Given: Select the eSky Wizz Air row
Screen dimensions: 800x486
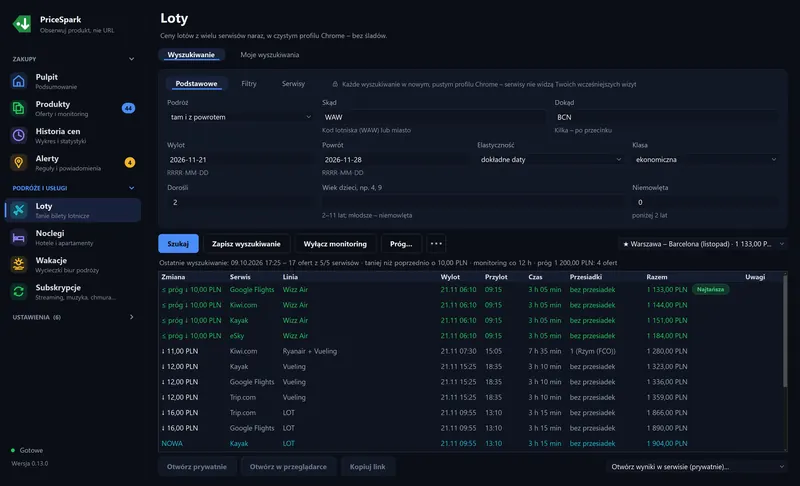Looking at the screenshot, I should [470, 336].
